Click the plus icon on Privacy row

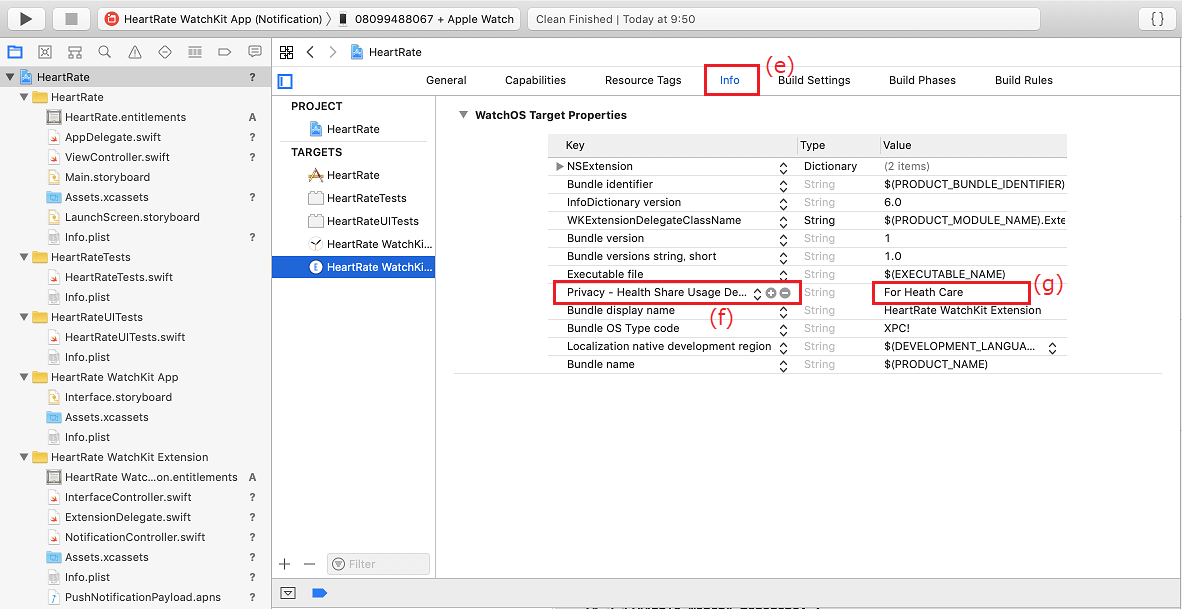pos(771,293)
